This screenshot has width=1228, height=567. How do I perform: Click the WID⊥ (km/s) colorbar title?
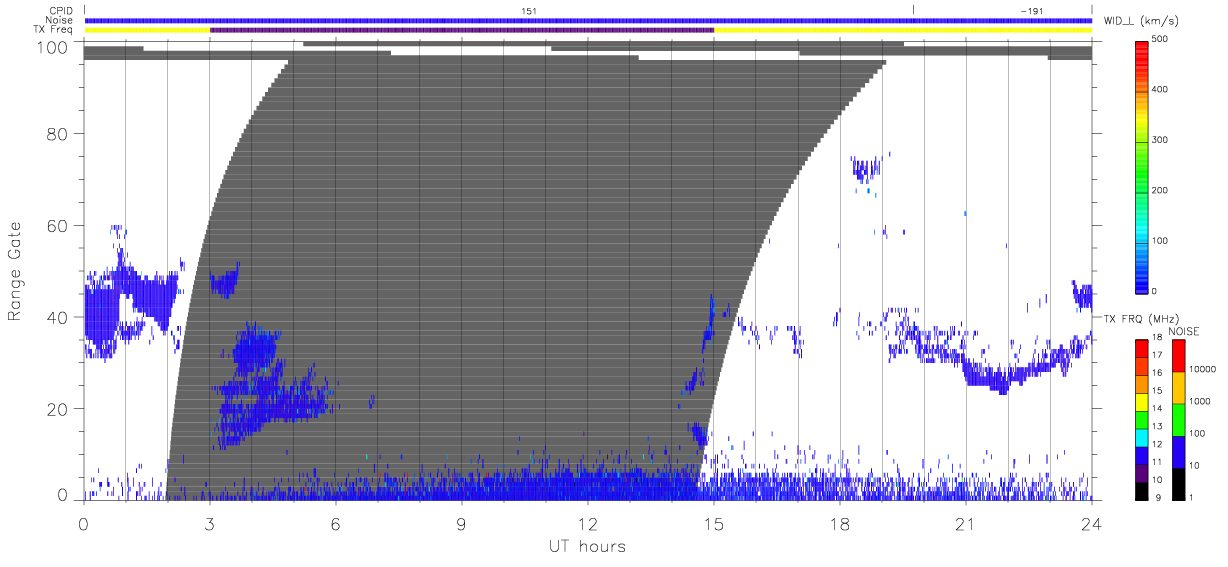click(x=1141, y=20)
